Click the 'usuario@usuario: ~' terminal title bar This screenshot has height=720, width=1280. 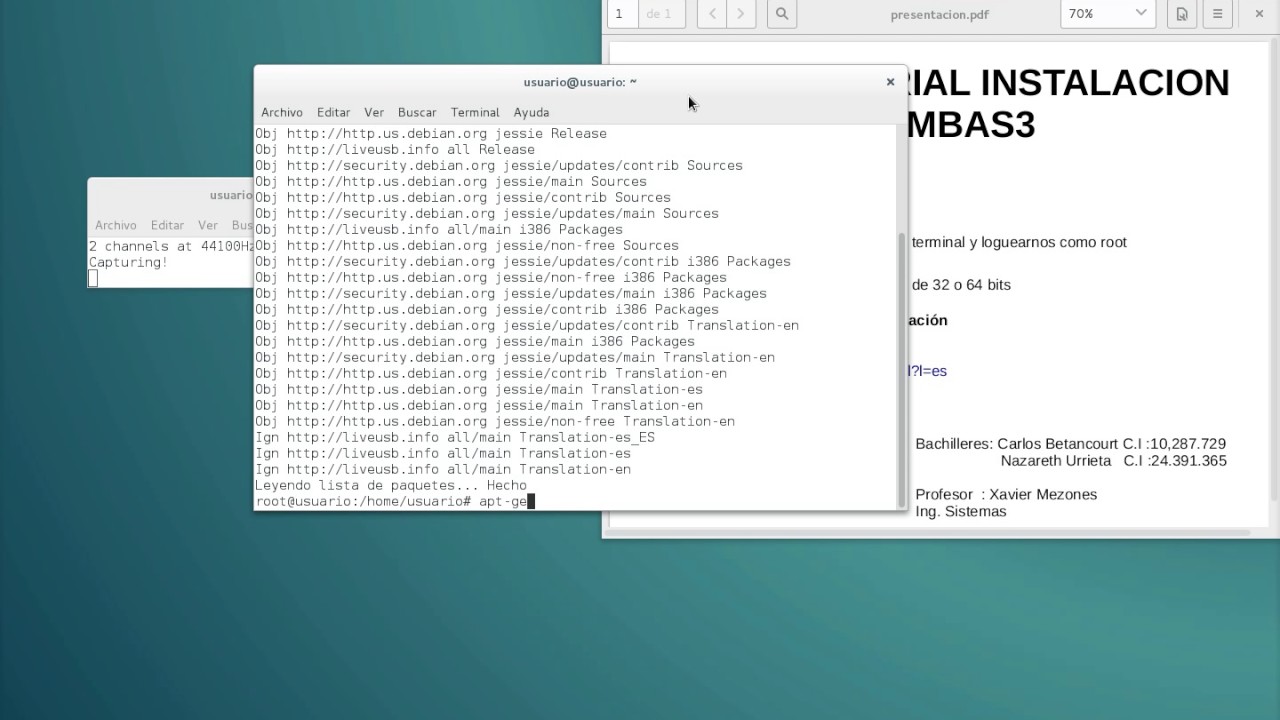(x=580, y=82)
